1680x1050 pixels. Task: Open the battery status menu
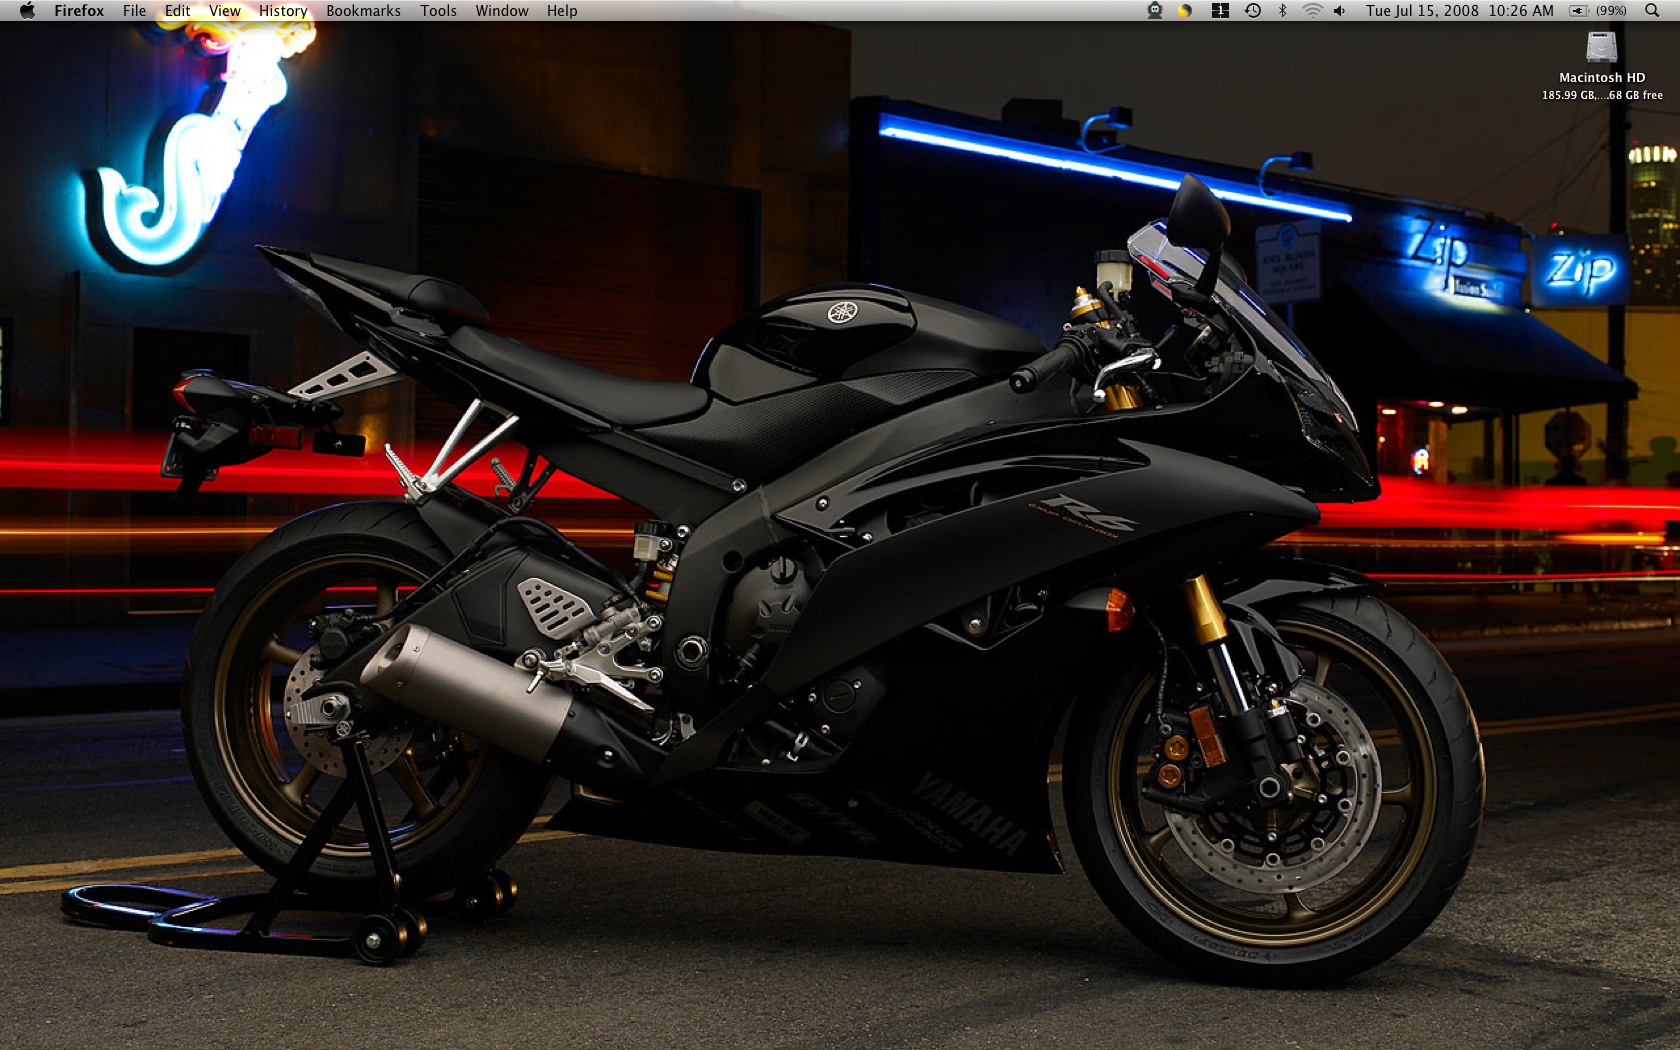1579,11
